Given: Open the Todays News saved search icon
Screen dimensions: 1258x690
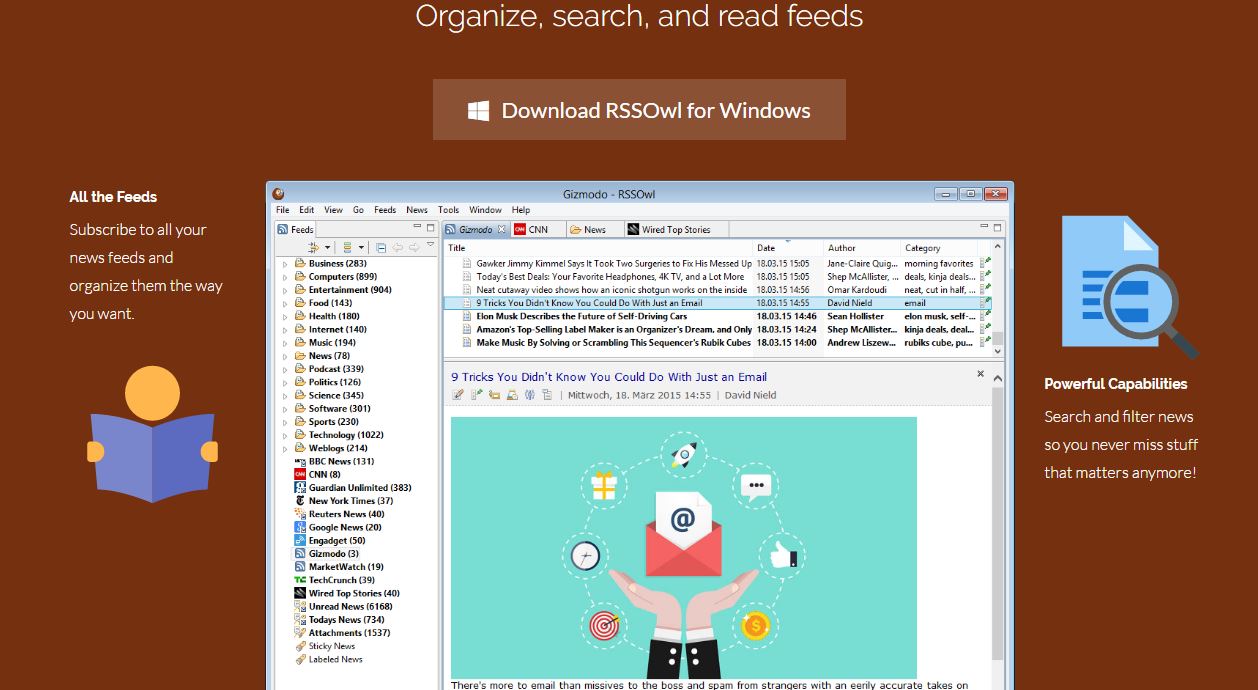Looking at the screenshot, I should [x=300, y=620].
